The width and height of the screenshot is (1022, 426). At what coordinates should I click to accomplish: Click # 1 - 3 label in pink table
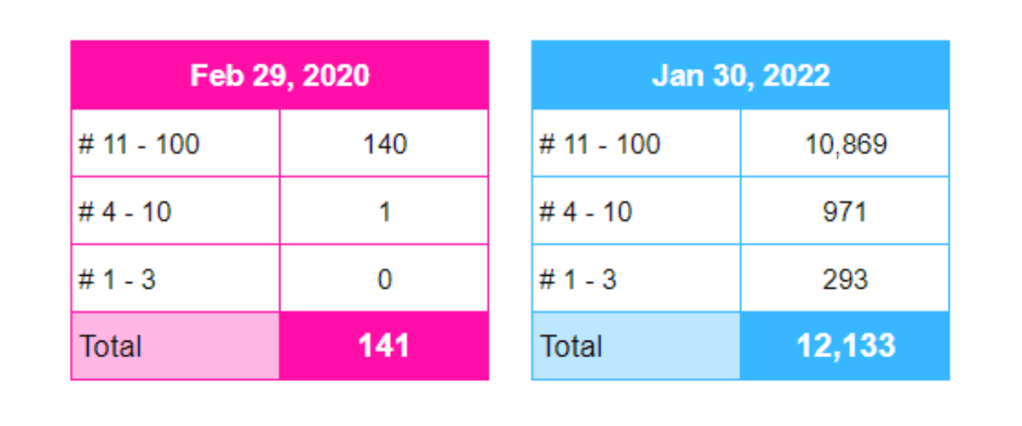pos(118,279)
